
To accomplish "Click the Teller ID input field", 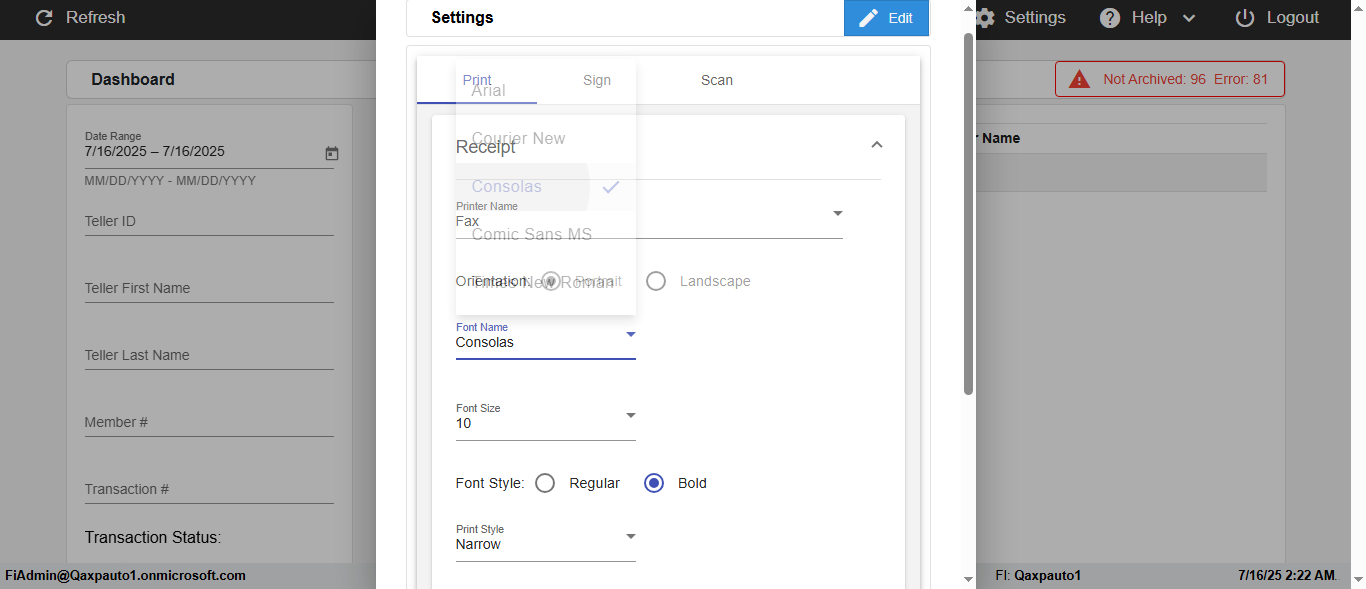I will [x=208, y=221].
